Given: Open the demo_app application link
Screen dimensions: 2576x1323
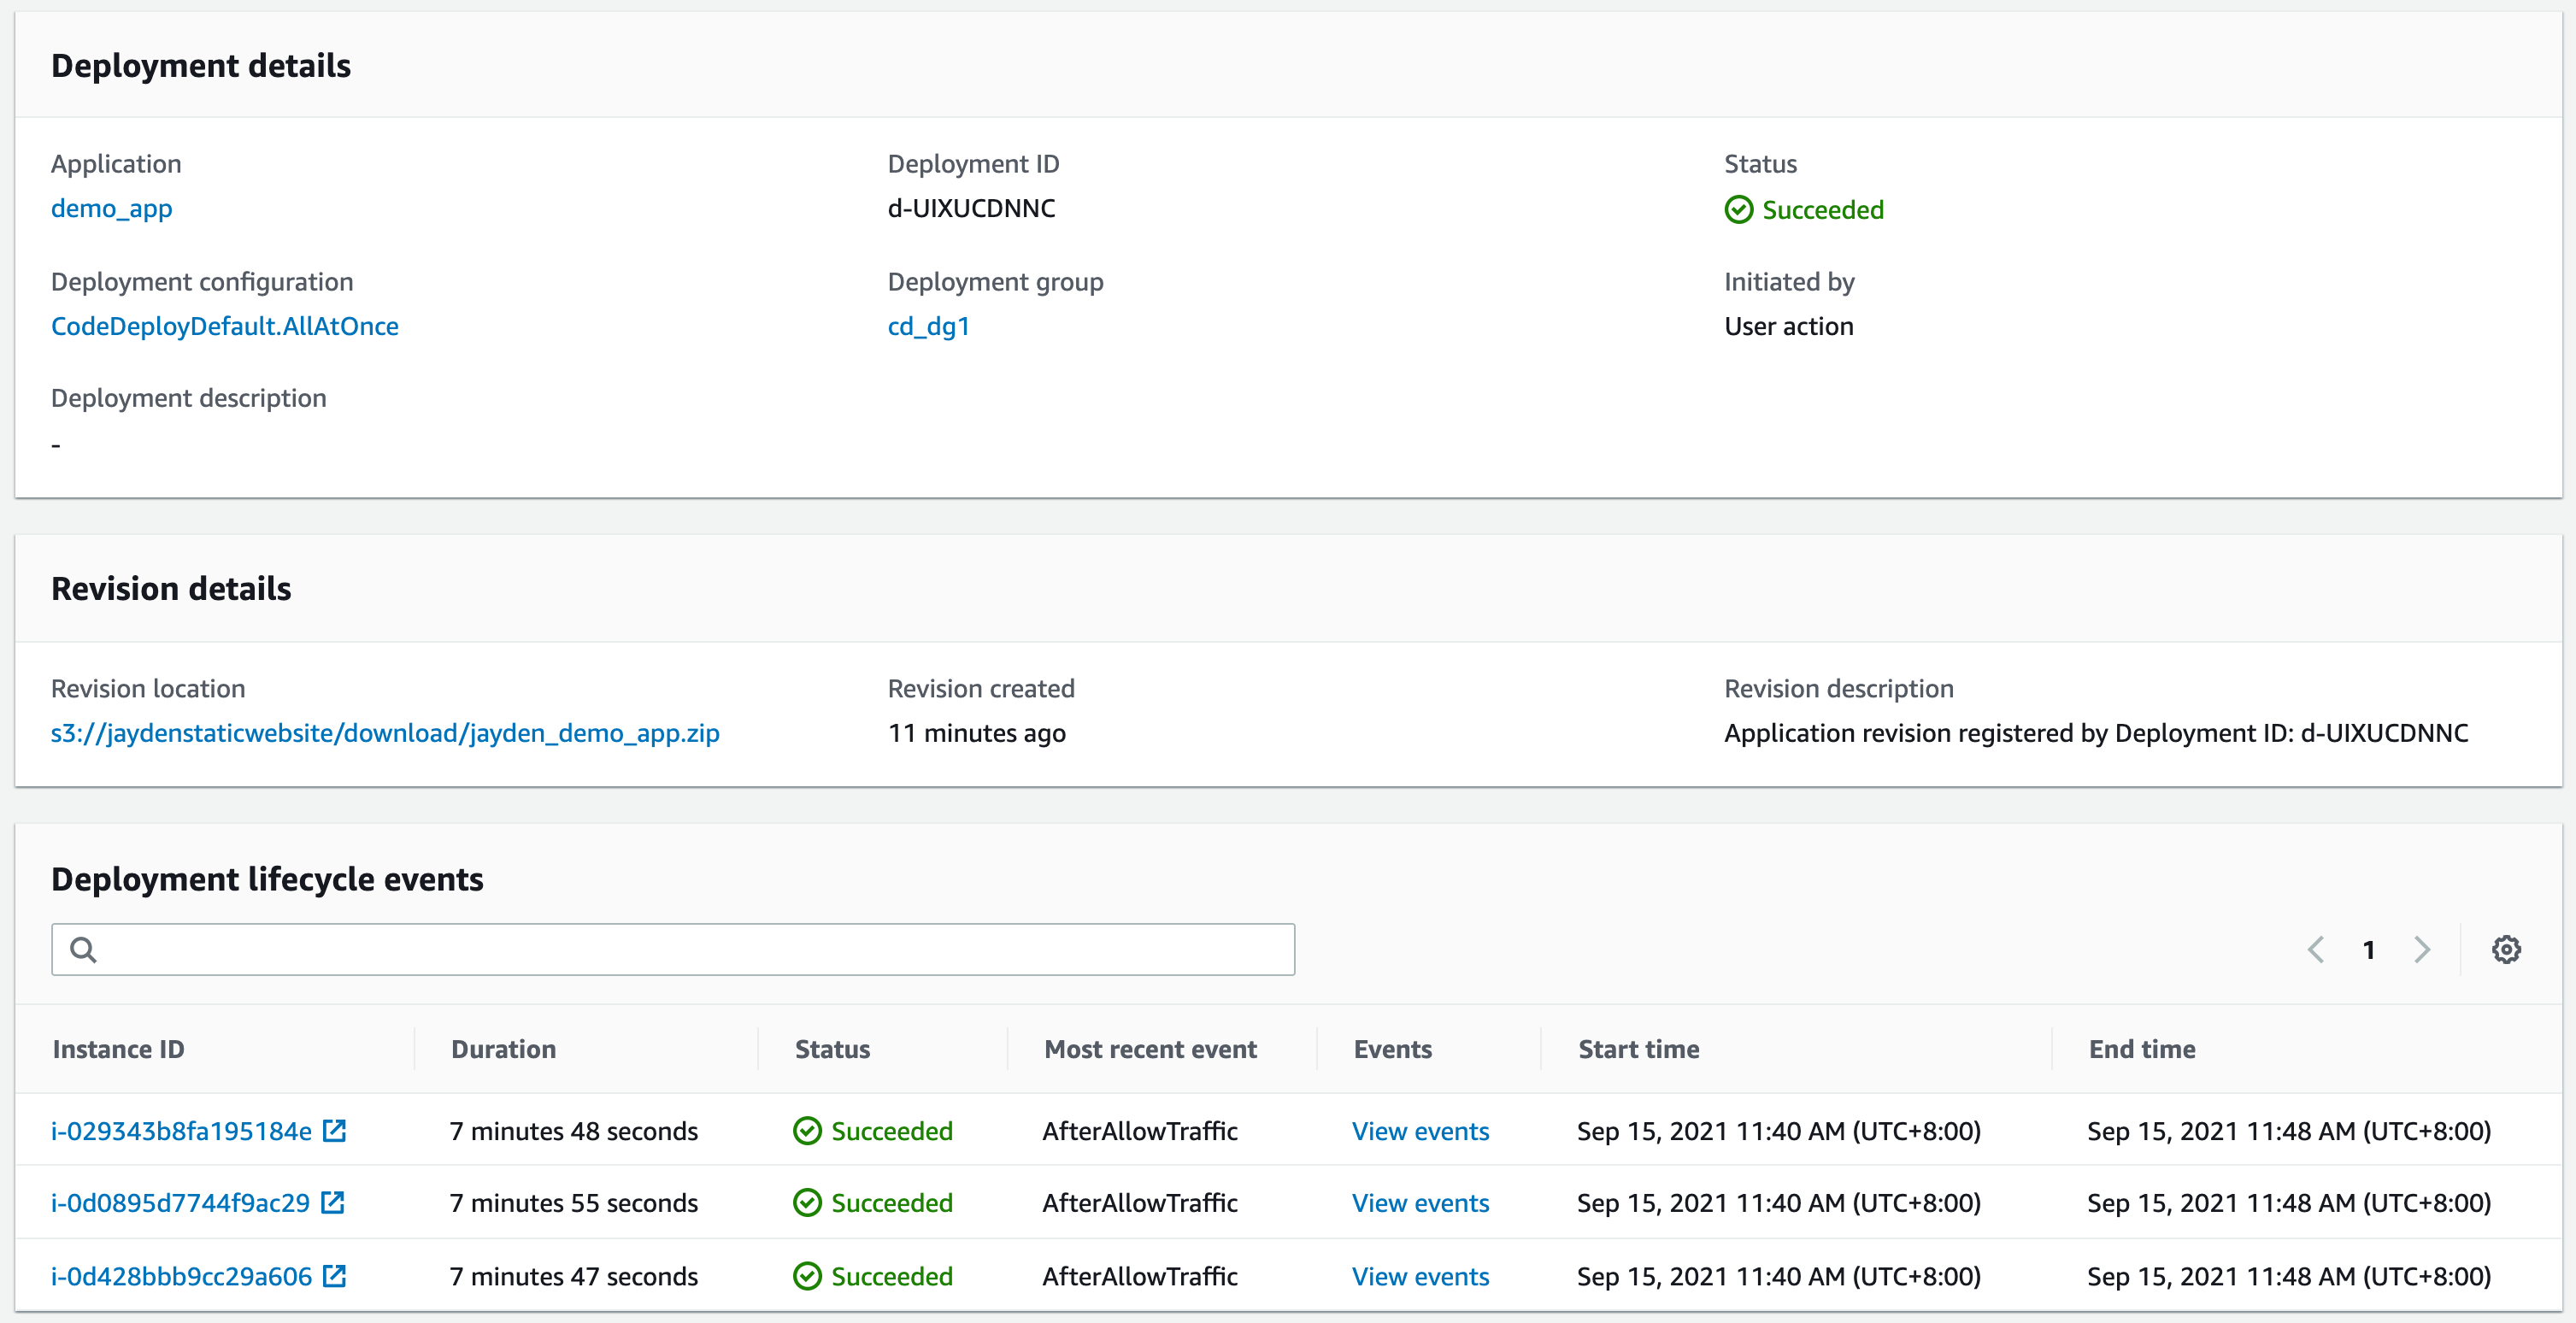Looking at the screenshot, I should (x=111, y=208).
